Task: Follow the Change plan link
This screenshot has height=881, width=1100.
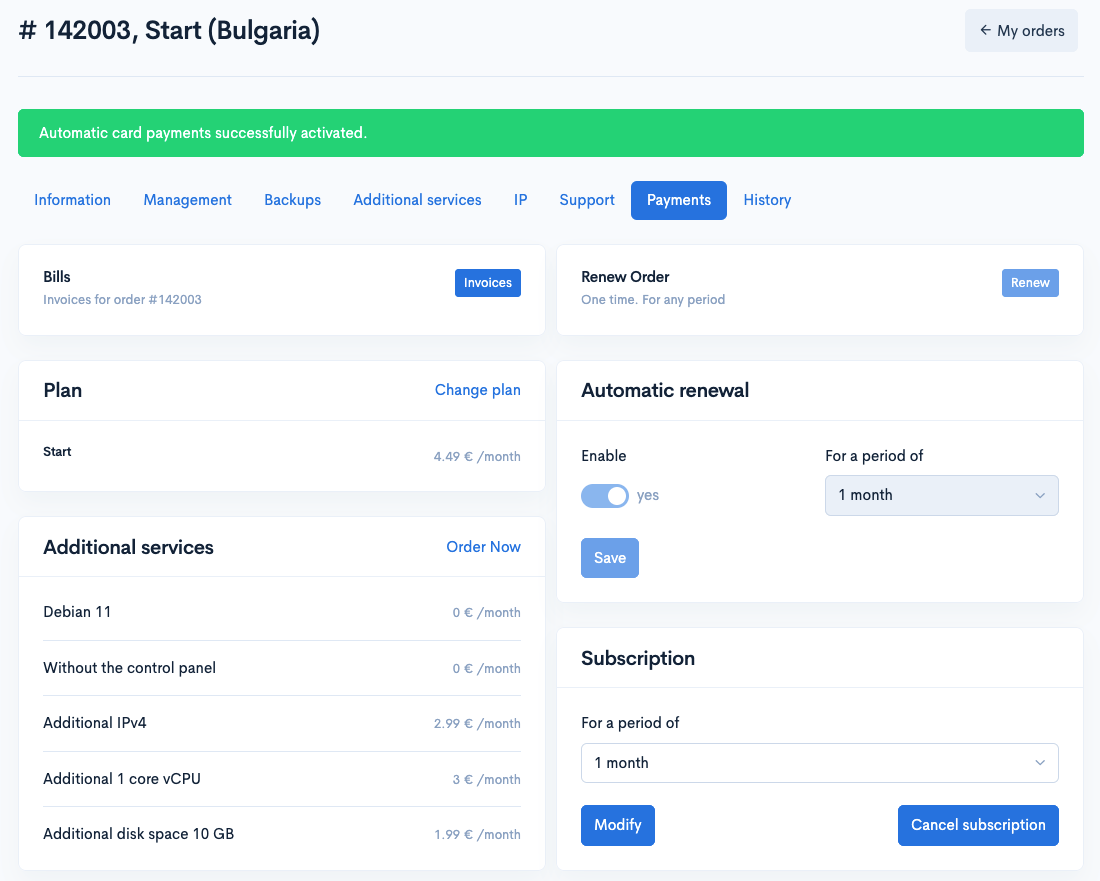Action: (478, 390)
